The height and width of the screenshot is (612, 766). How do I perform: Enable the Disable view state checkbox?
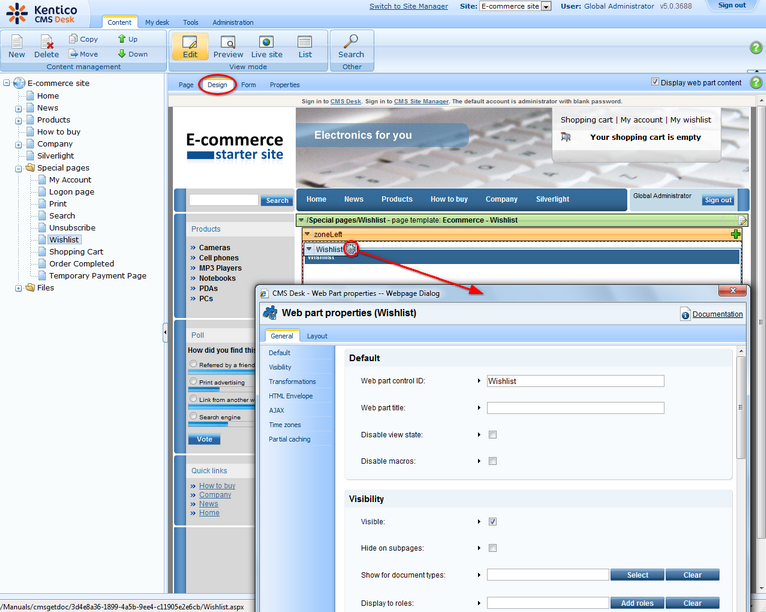tap(492, 435)
